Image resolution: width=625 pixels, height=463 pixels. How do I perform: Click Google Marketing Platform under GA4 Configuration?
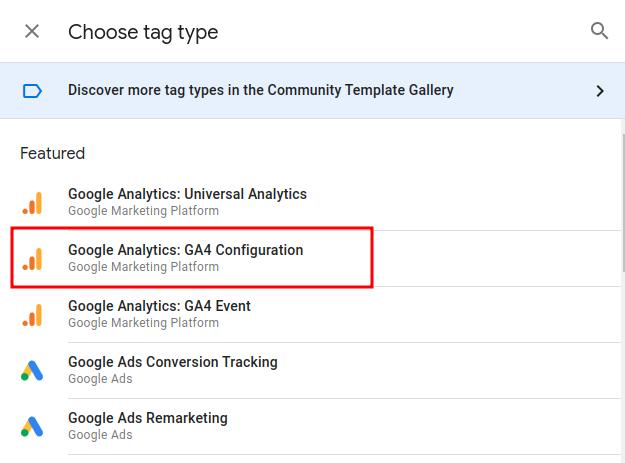(143, 267)
